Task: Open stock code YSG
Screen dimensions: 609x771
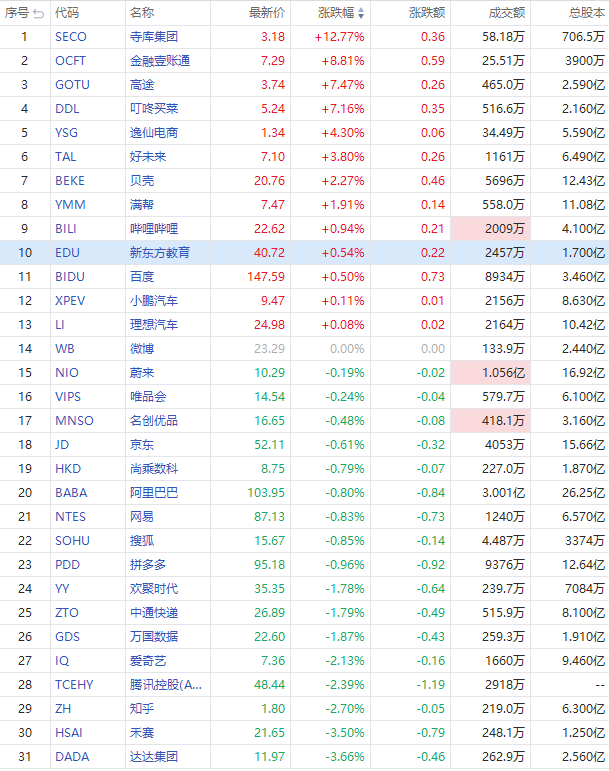Action: [66, 133]
